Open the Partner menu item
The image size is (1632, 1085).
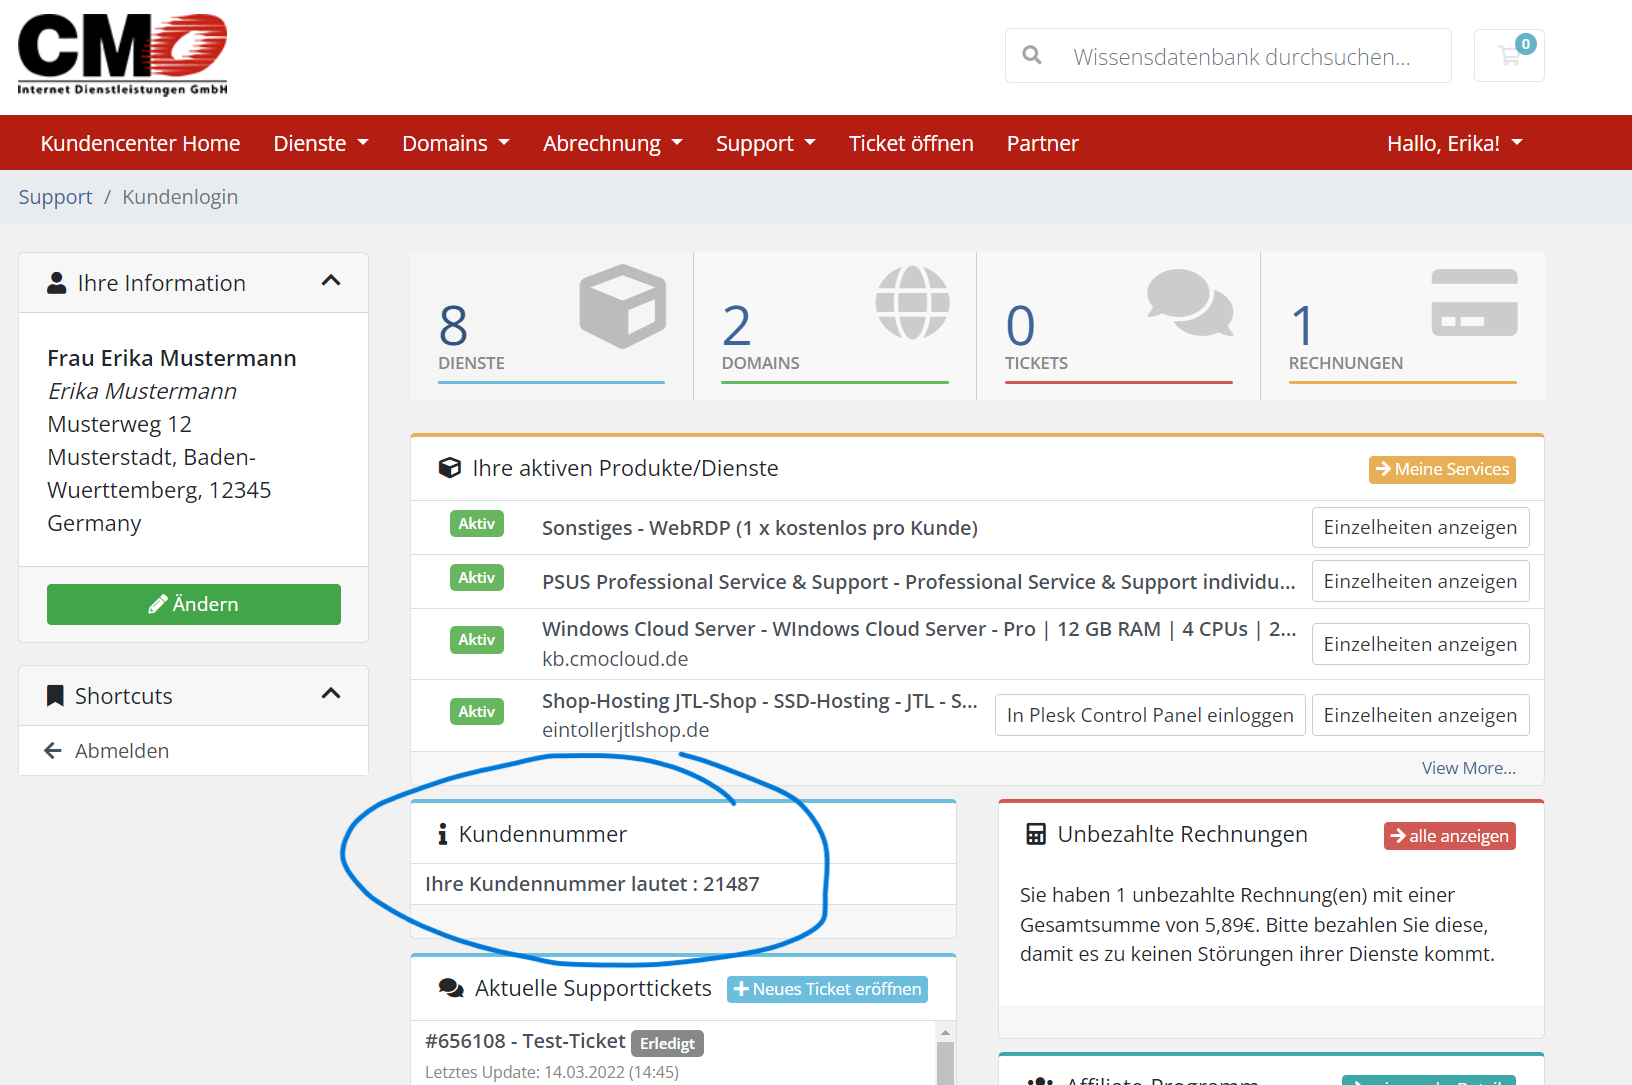(x=1042, y=142)
